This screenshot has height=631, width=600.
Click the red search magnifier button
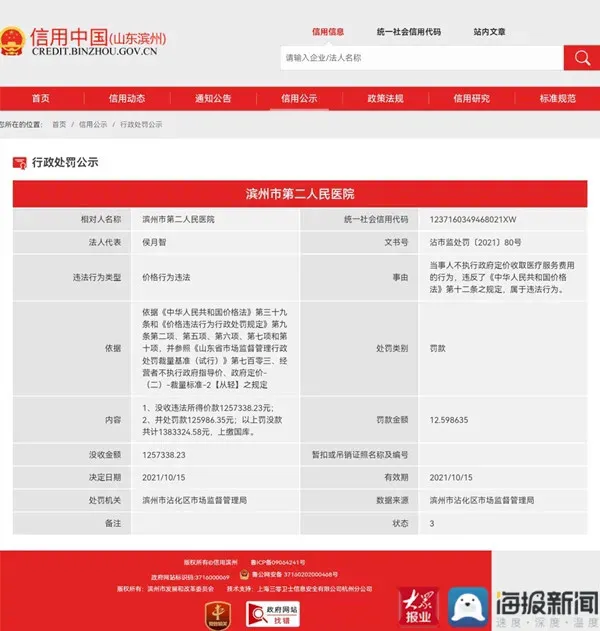[x=581, y=58]
